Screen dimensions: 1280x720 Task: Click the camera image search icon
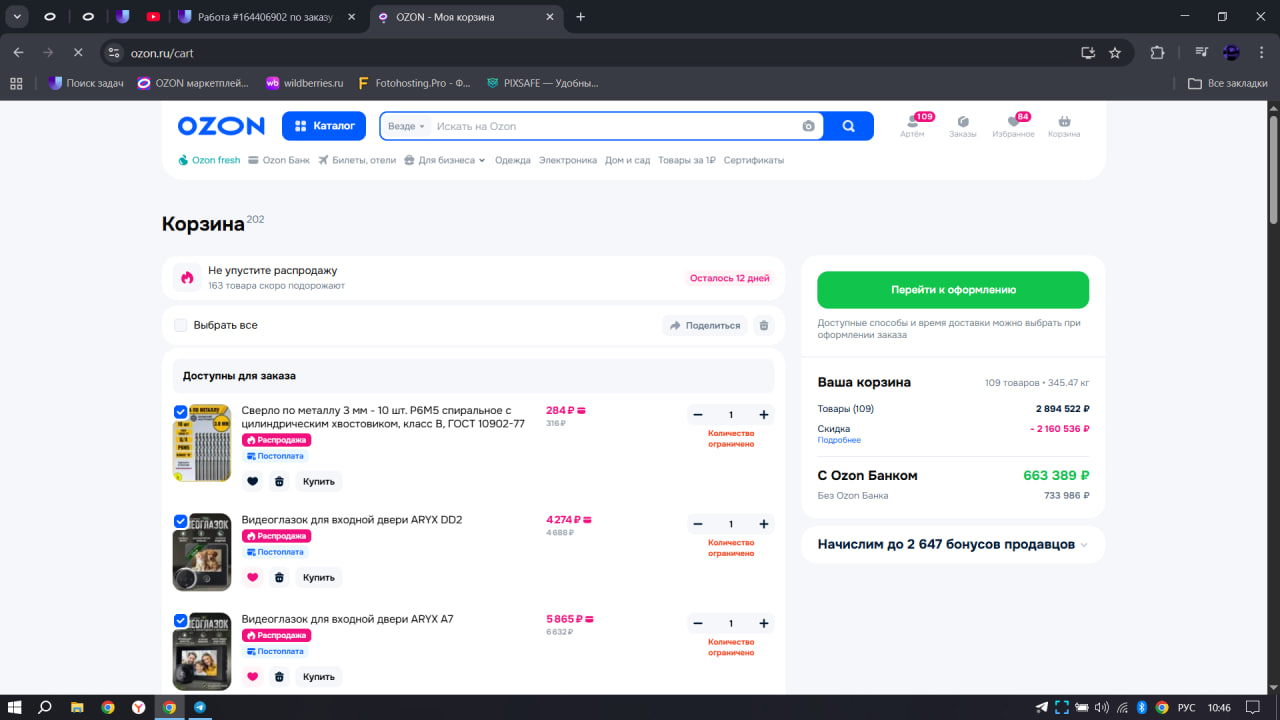click(x=808, y=126)
